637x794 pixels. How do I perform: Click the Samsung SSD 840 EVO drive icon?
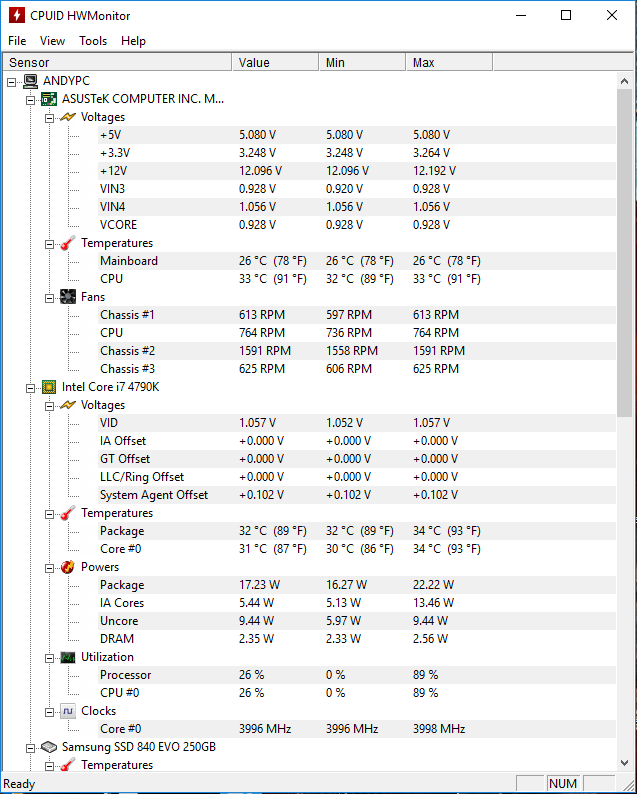49,747
